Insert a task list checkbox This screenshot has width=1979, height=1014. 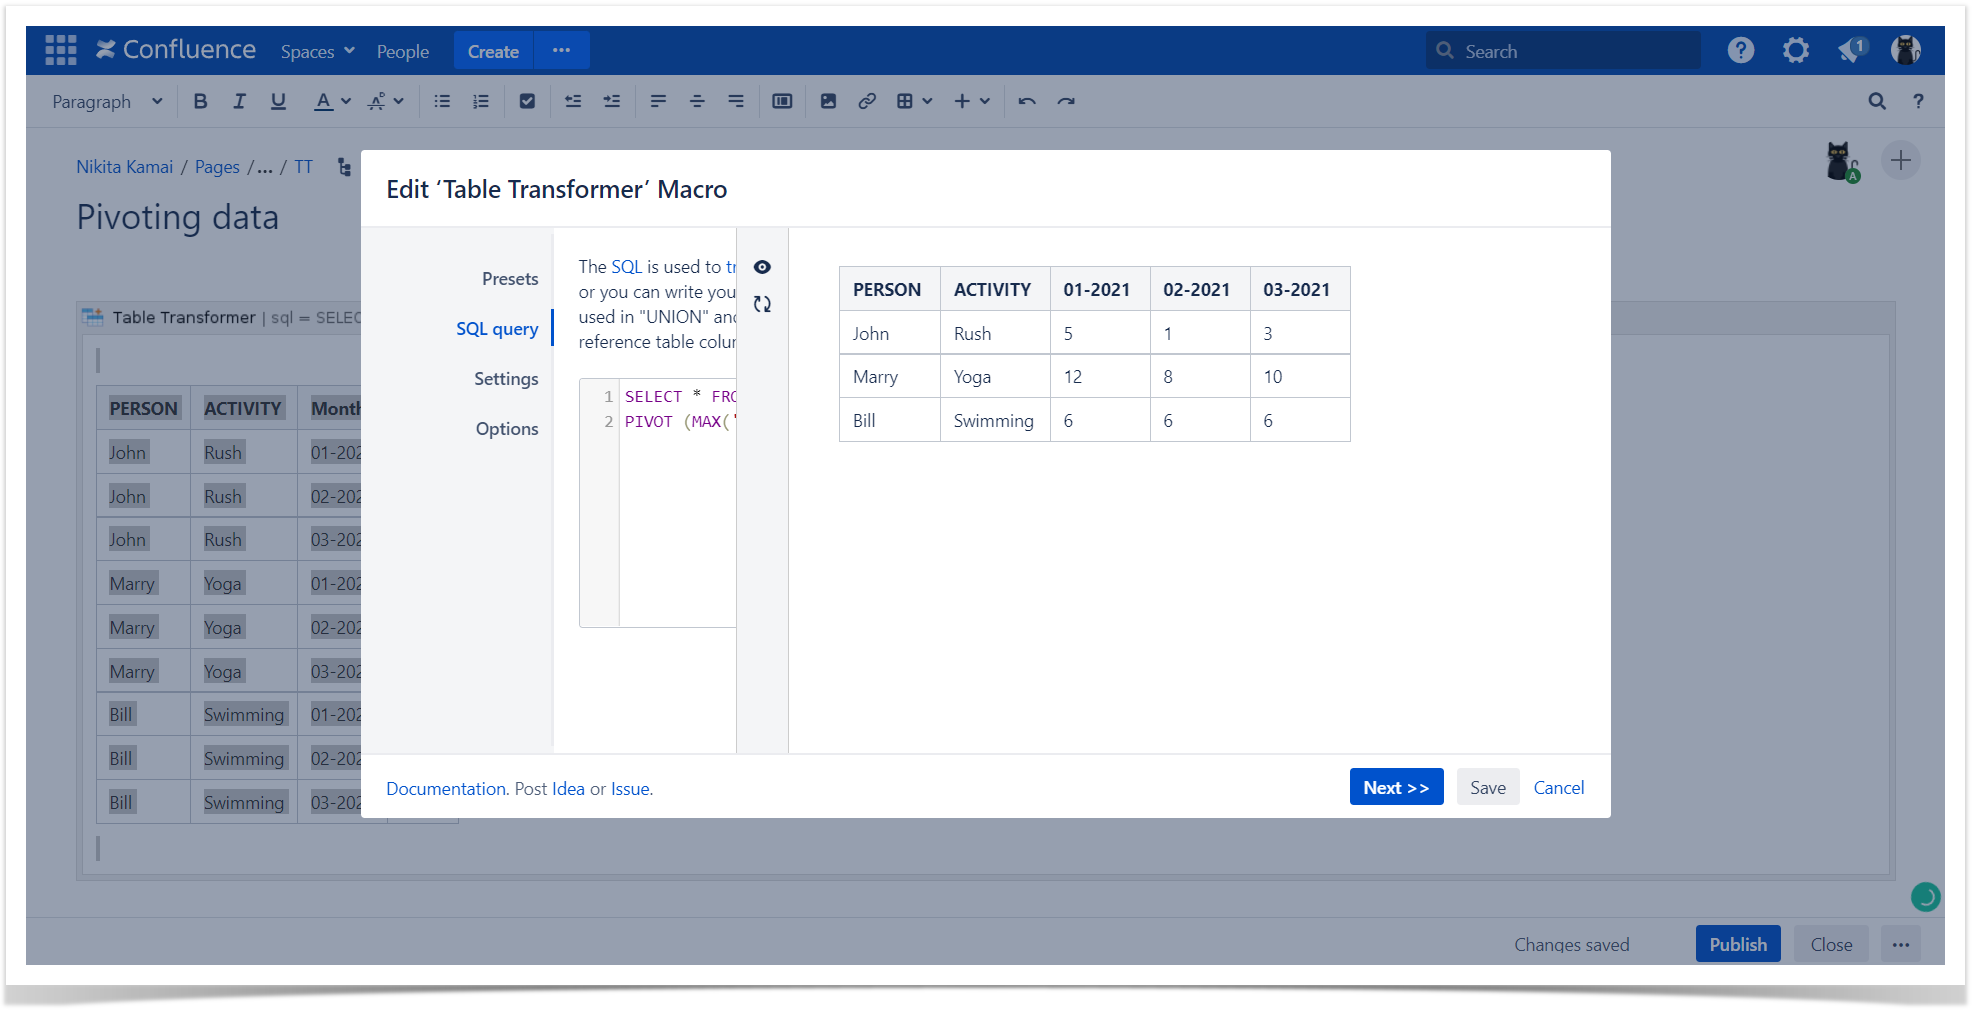click(x=527, y=101)
